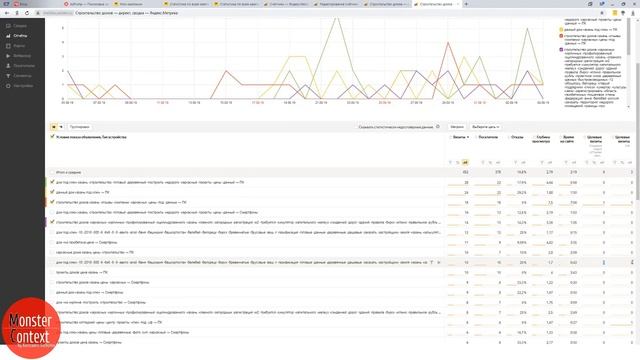640x360 pixels.
Task: Switch to the first Статистика по всем кампаниям tab
Action: [x=187, y=4]
